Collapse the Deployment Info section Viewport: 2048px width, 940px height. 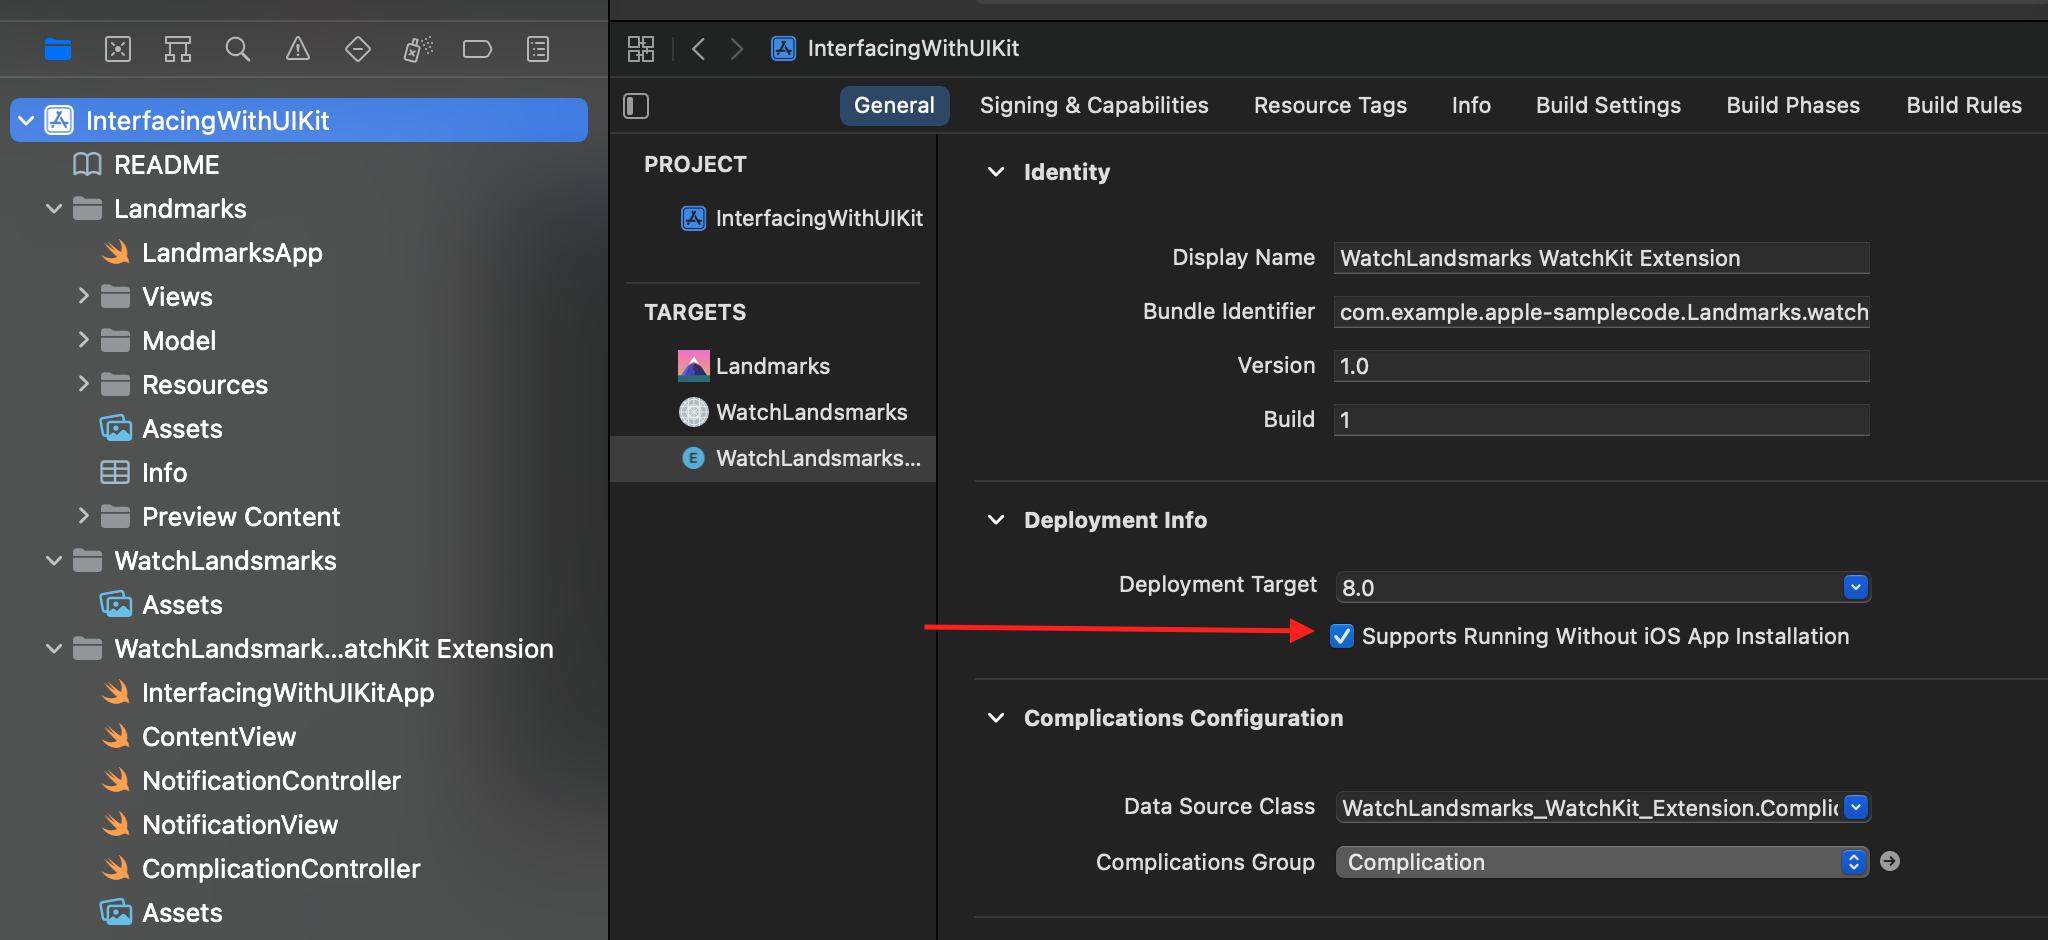(996, 520)
